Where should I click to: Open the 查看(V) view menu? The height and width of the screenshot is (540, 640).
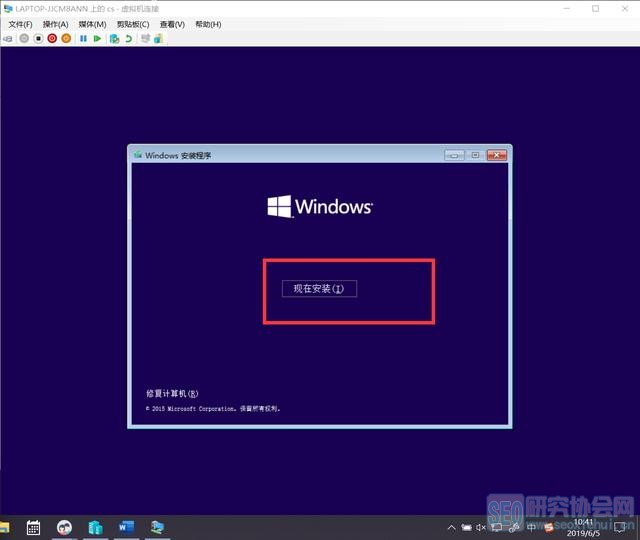click(172, 24)
